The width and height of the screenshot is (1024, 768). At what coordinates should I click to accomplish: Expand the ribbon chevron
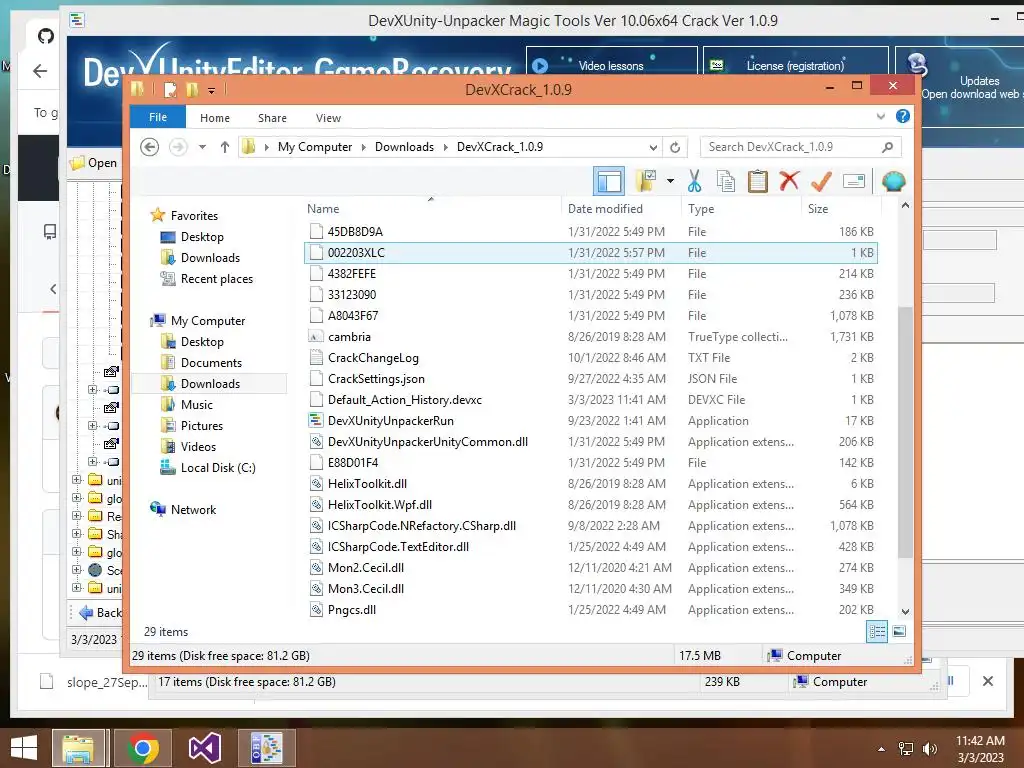coord(880,116)
